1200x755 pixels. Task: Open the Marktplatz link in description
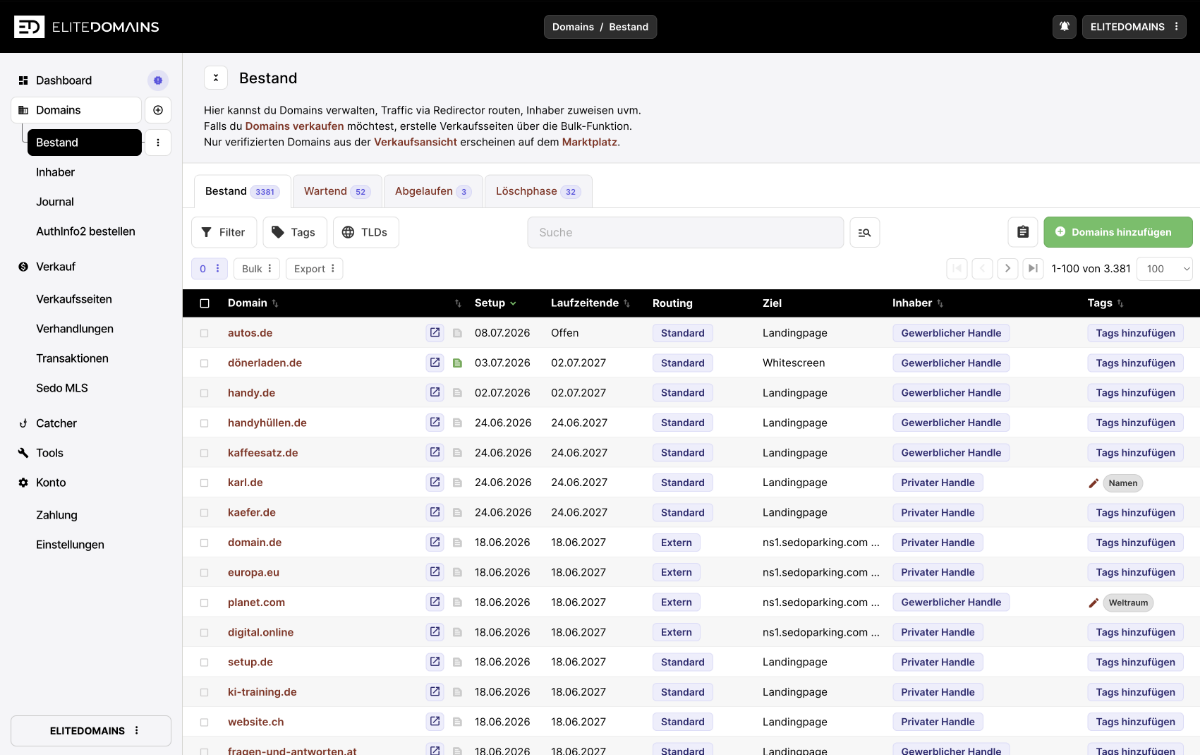(x=590, y=142)
